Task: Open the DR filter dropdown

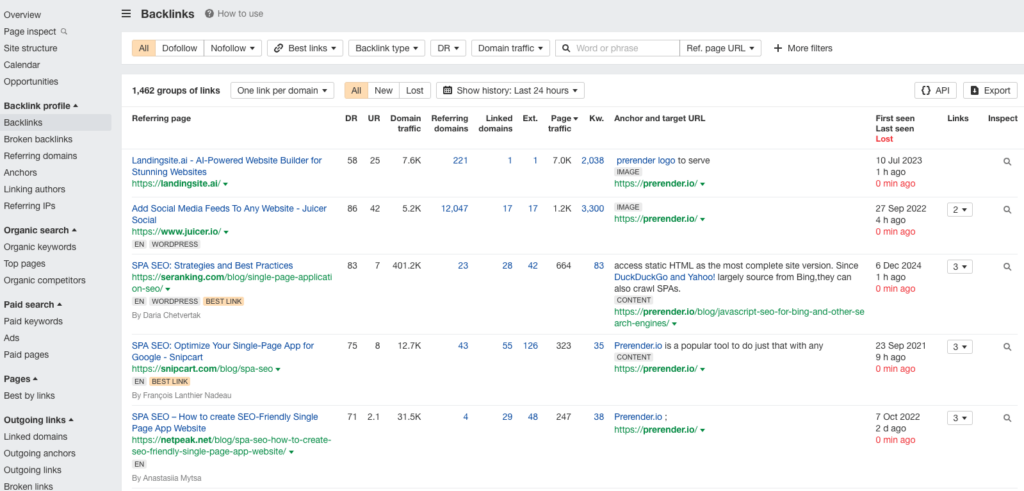Action: pos(448,48)
